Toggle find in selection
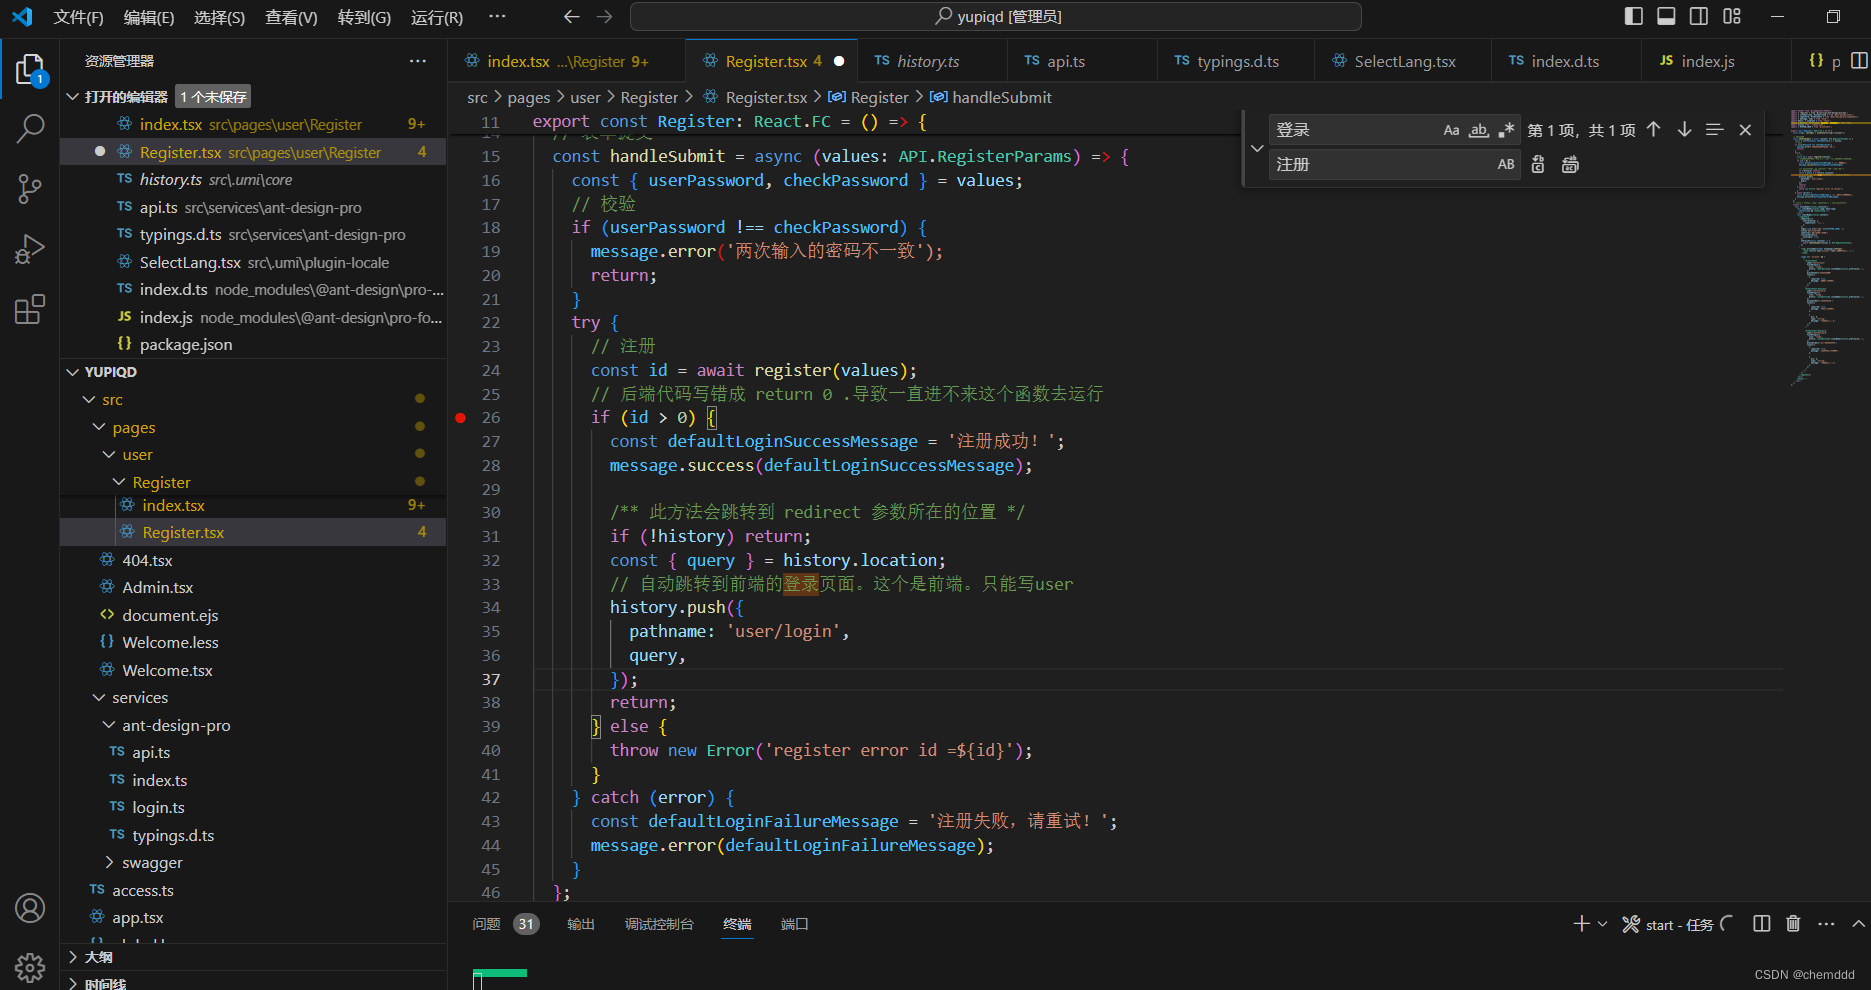The image size is (1871, 990). tap(1714, 130)
